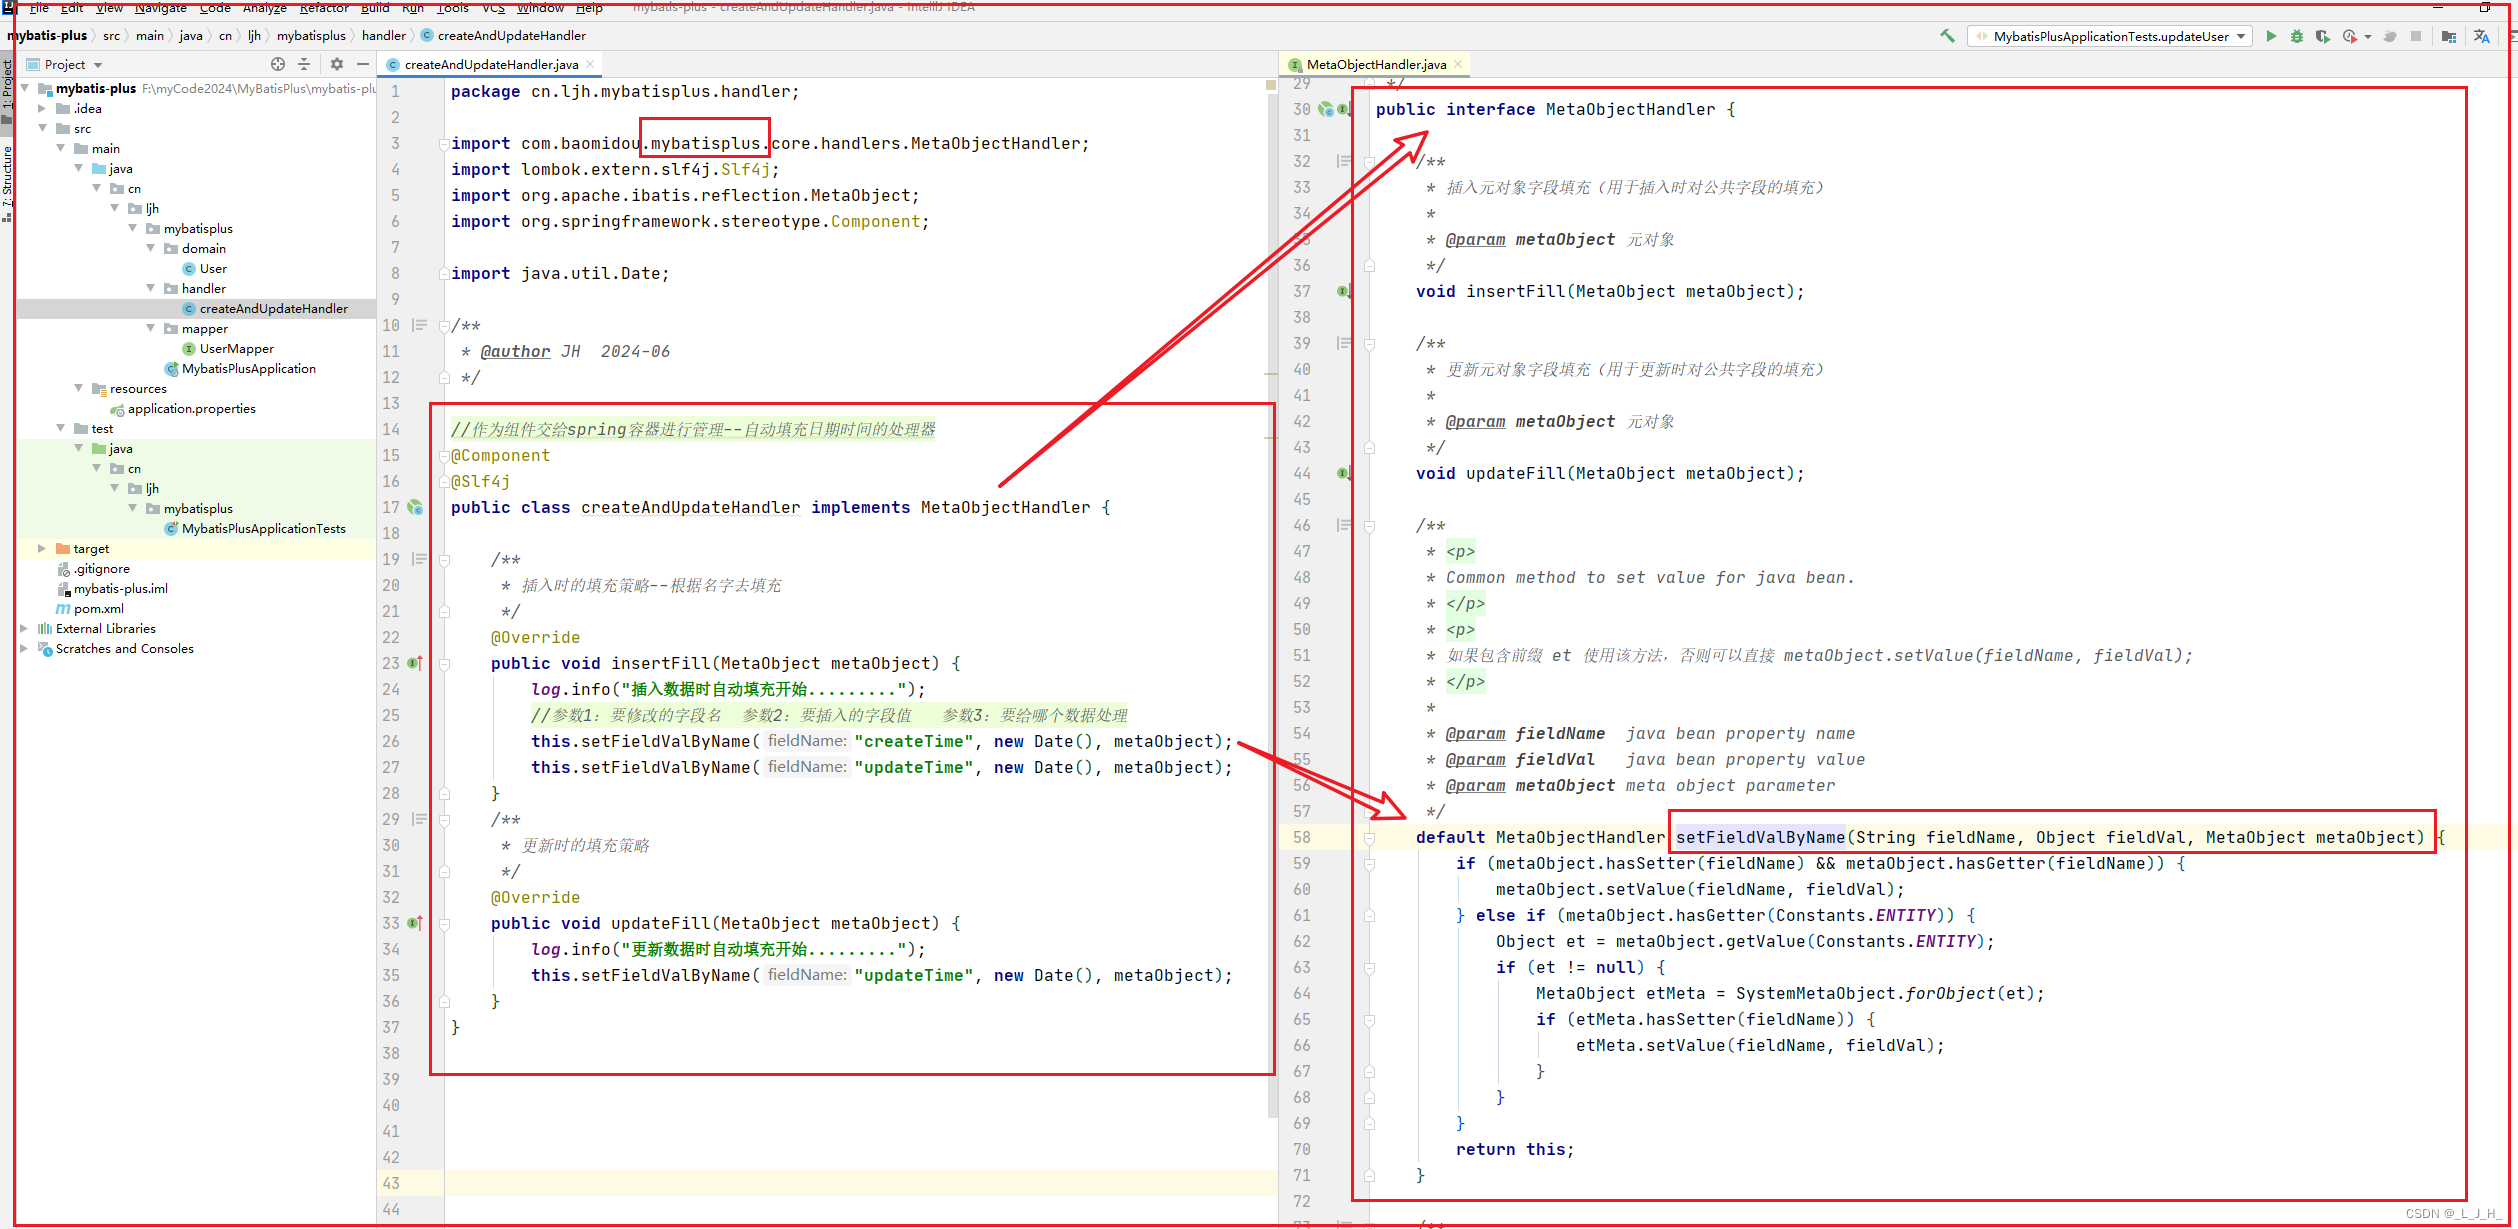Switch to MetaObjectHandler.java tab
This screenshot has width=2518, height=1229.
click(1375, 64)
